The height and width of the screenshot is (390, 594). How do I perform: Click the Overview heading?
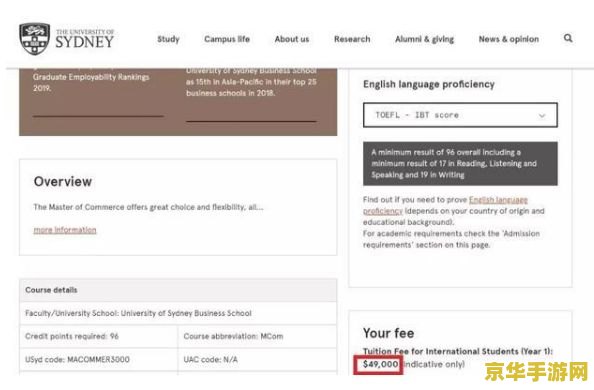pyautogui.click(x=63, y=182)
